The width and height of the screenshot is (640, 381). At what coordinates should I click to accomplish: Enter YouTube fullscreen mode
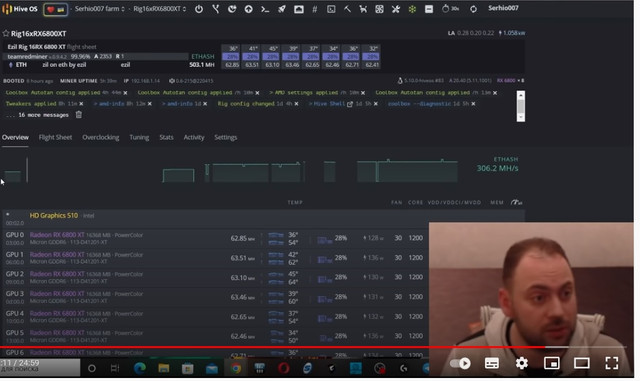(611, 363)
